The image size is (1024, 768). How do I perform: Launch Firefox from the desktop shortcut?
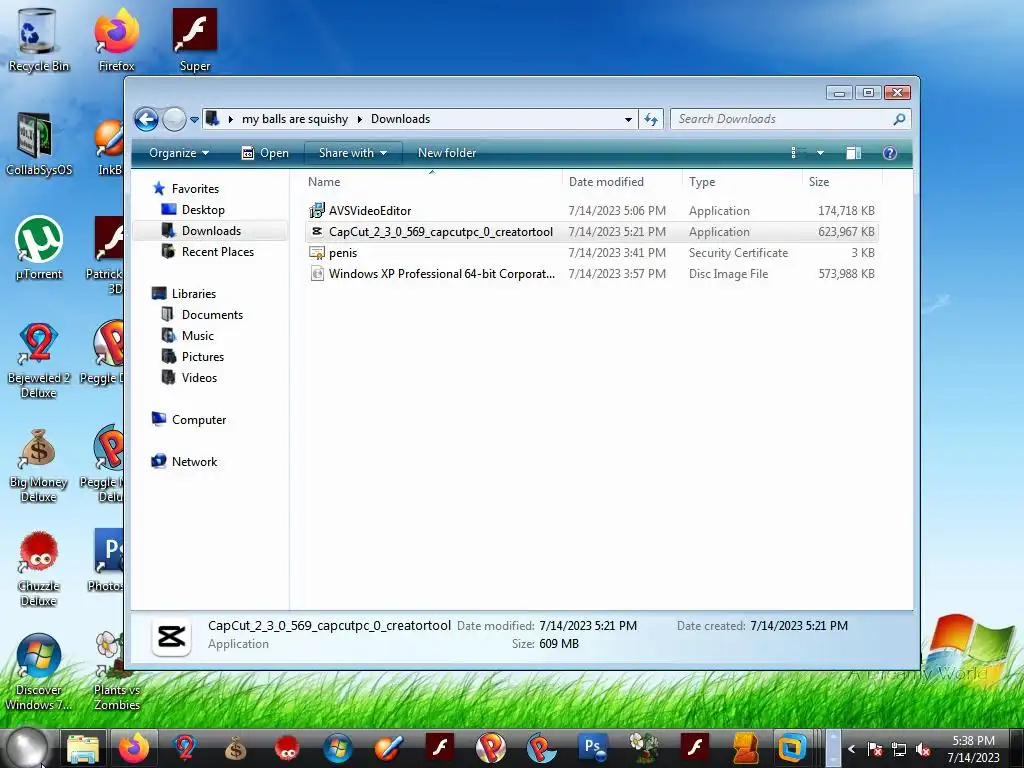tap(116, 39)
